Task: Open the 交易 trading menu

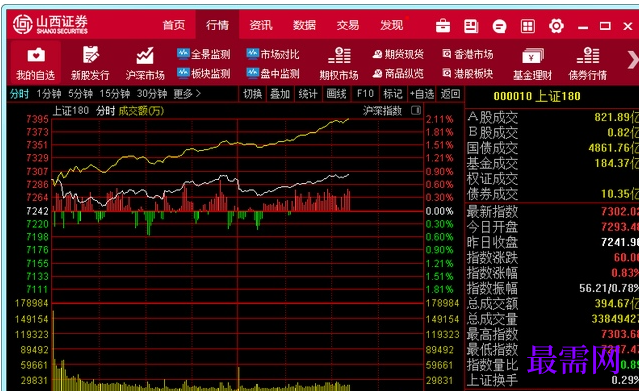Action: click(348, 25)
